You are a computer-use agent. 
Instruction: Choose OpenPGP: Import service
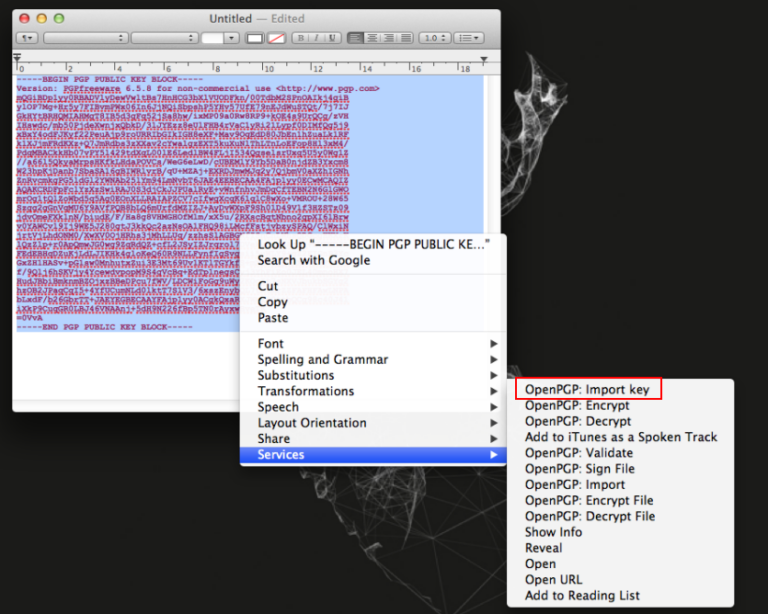tap(620, 485)
